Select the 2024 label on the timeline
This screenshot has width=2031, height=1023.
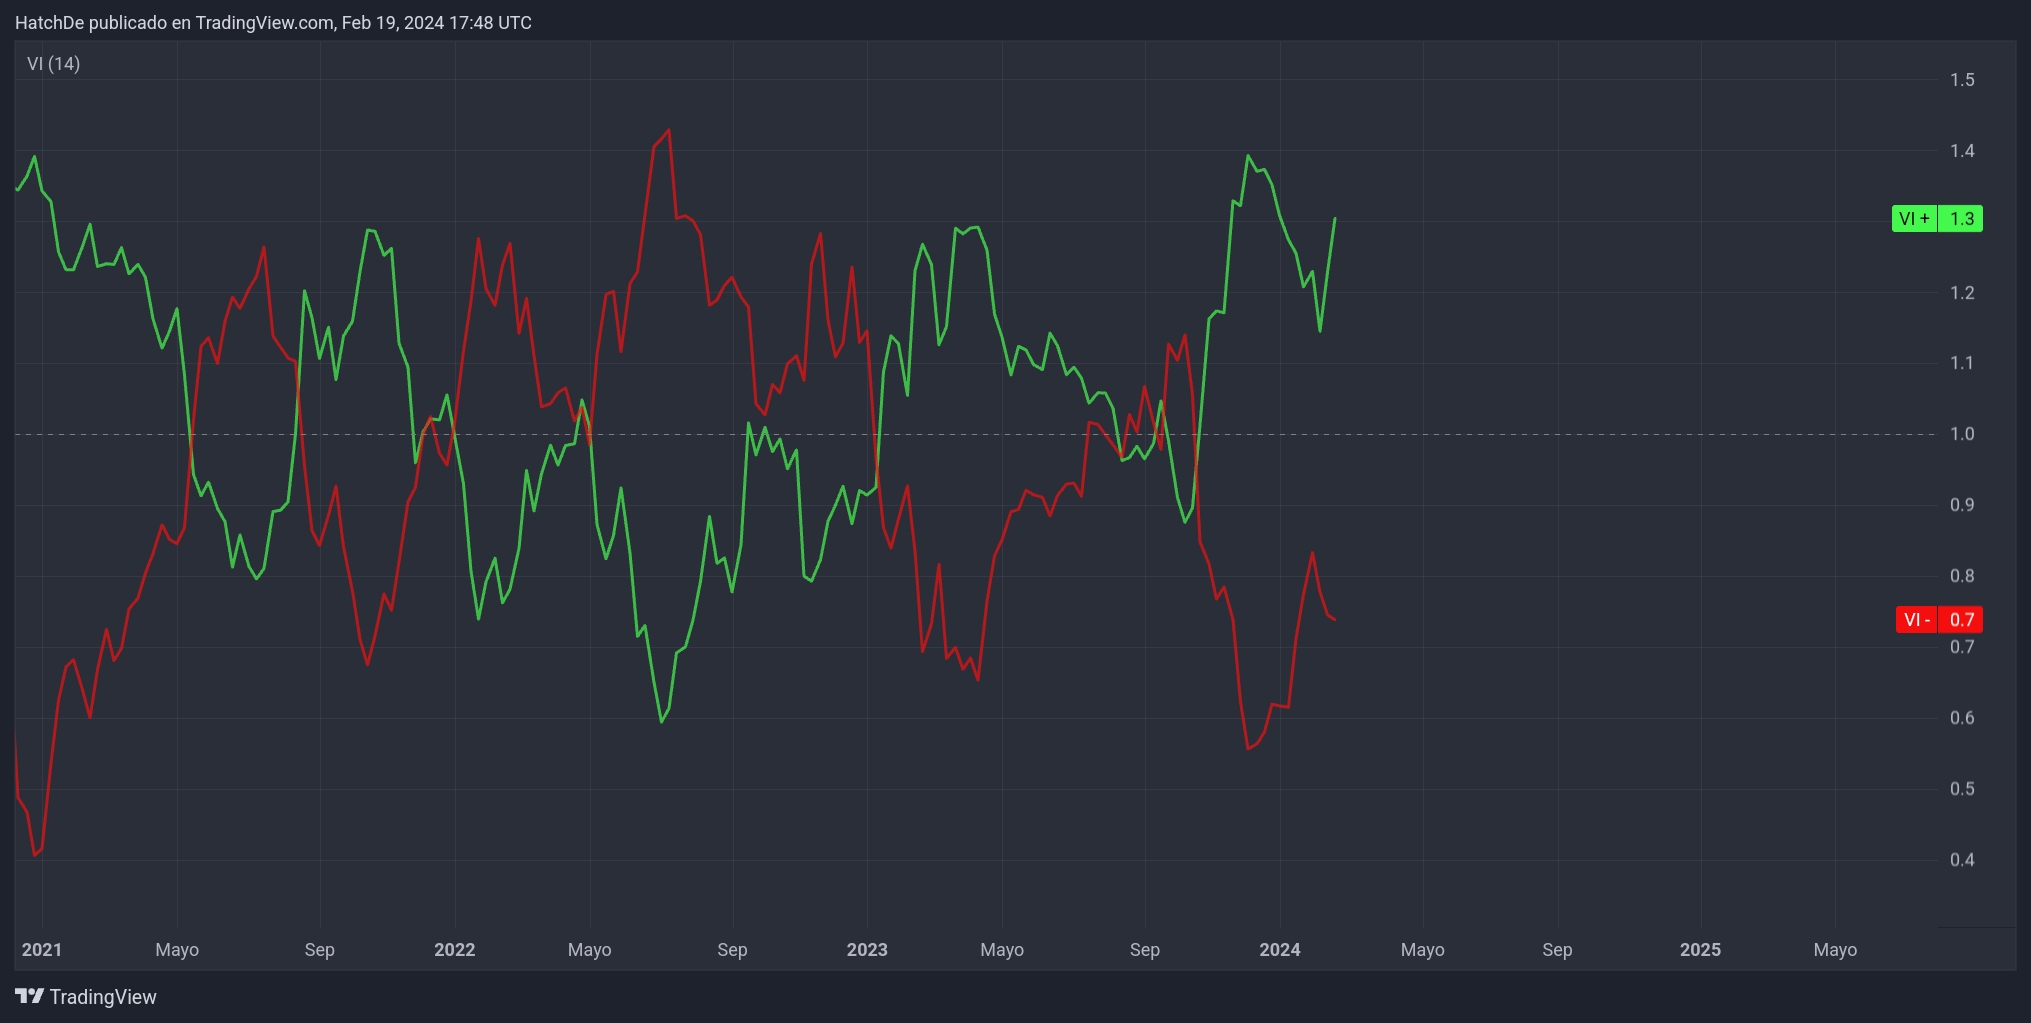1280,950
